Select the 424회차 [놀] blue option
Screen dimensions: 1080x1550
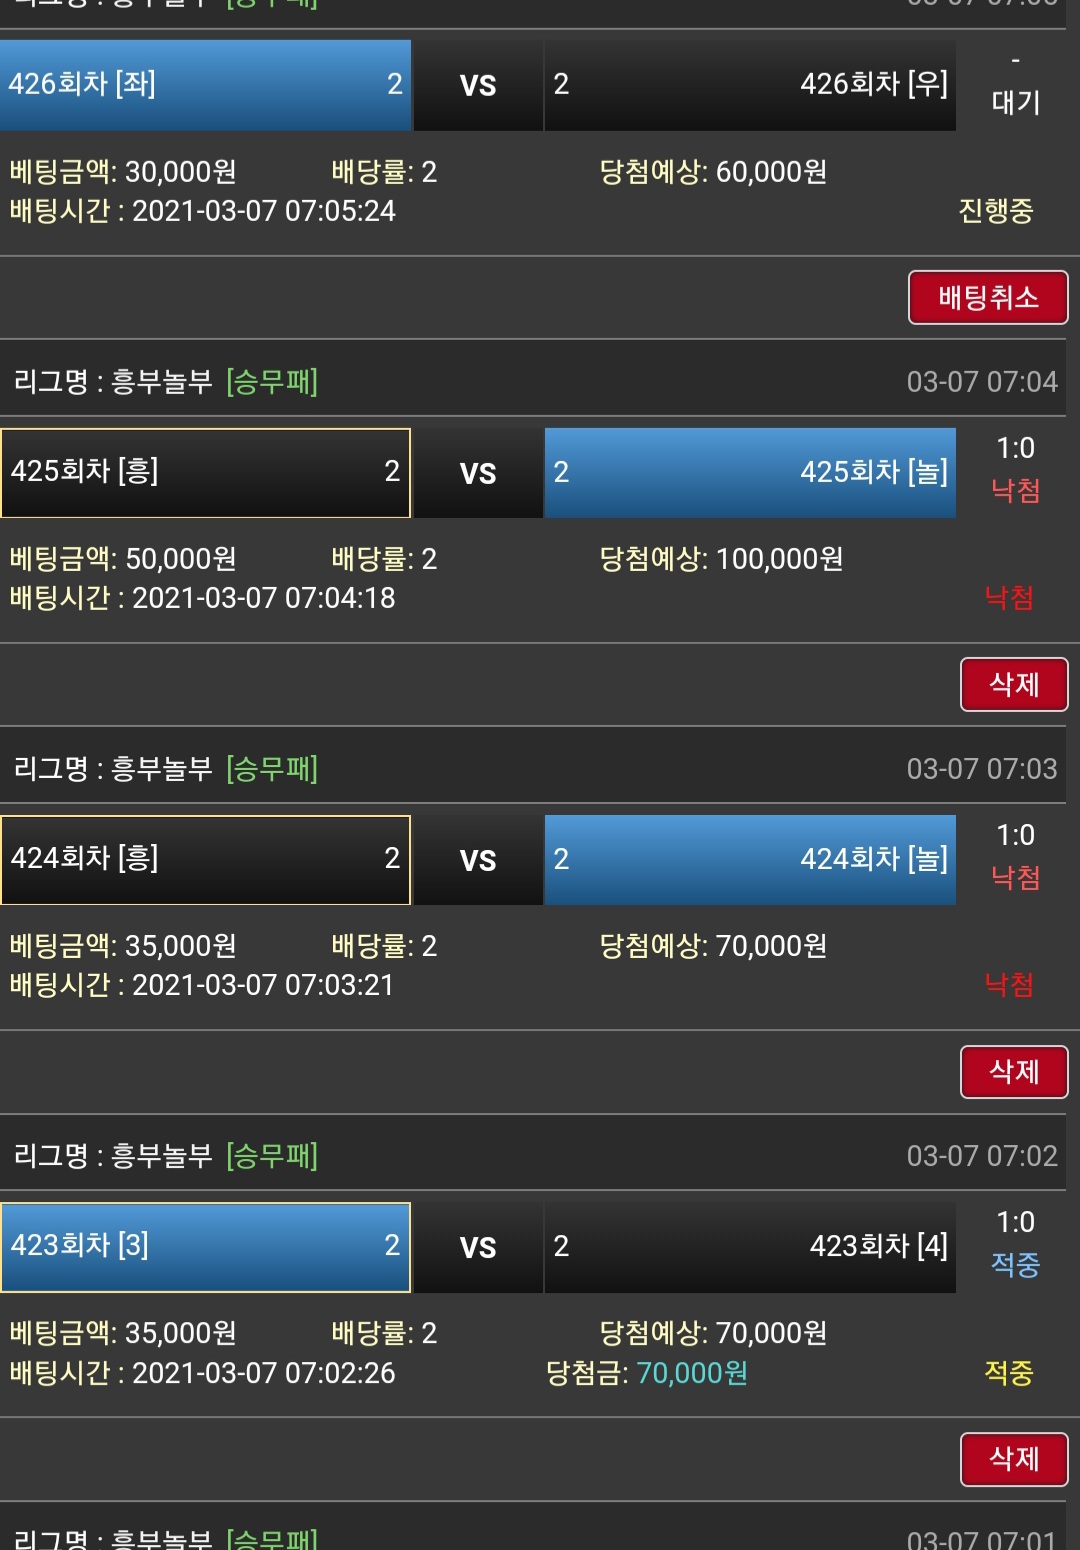pyautogui.click(x=749, y=859)
